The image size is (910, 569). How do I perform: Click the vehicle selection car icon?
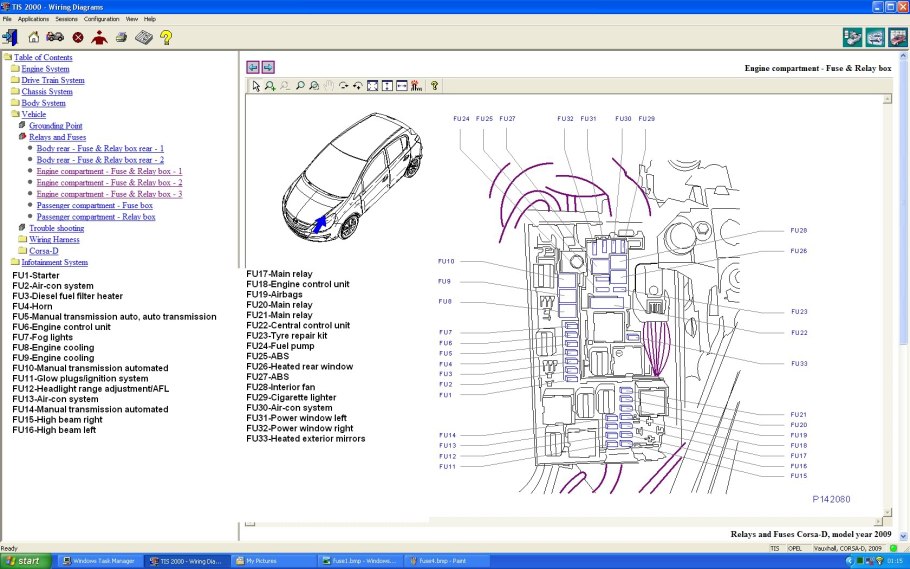pyautogui.click(x=55, y=38)
